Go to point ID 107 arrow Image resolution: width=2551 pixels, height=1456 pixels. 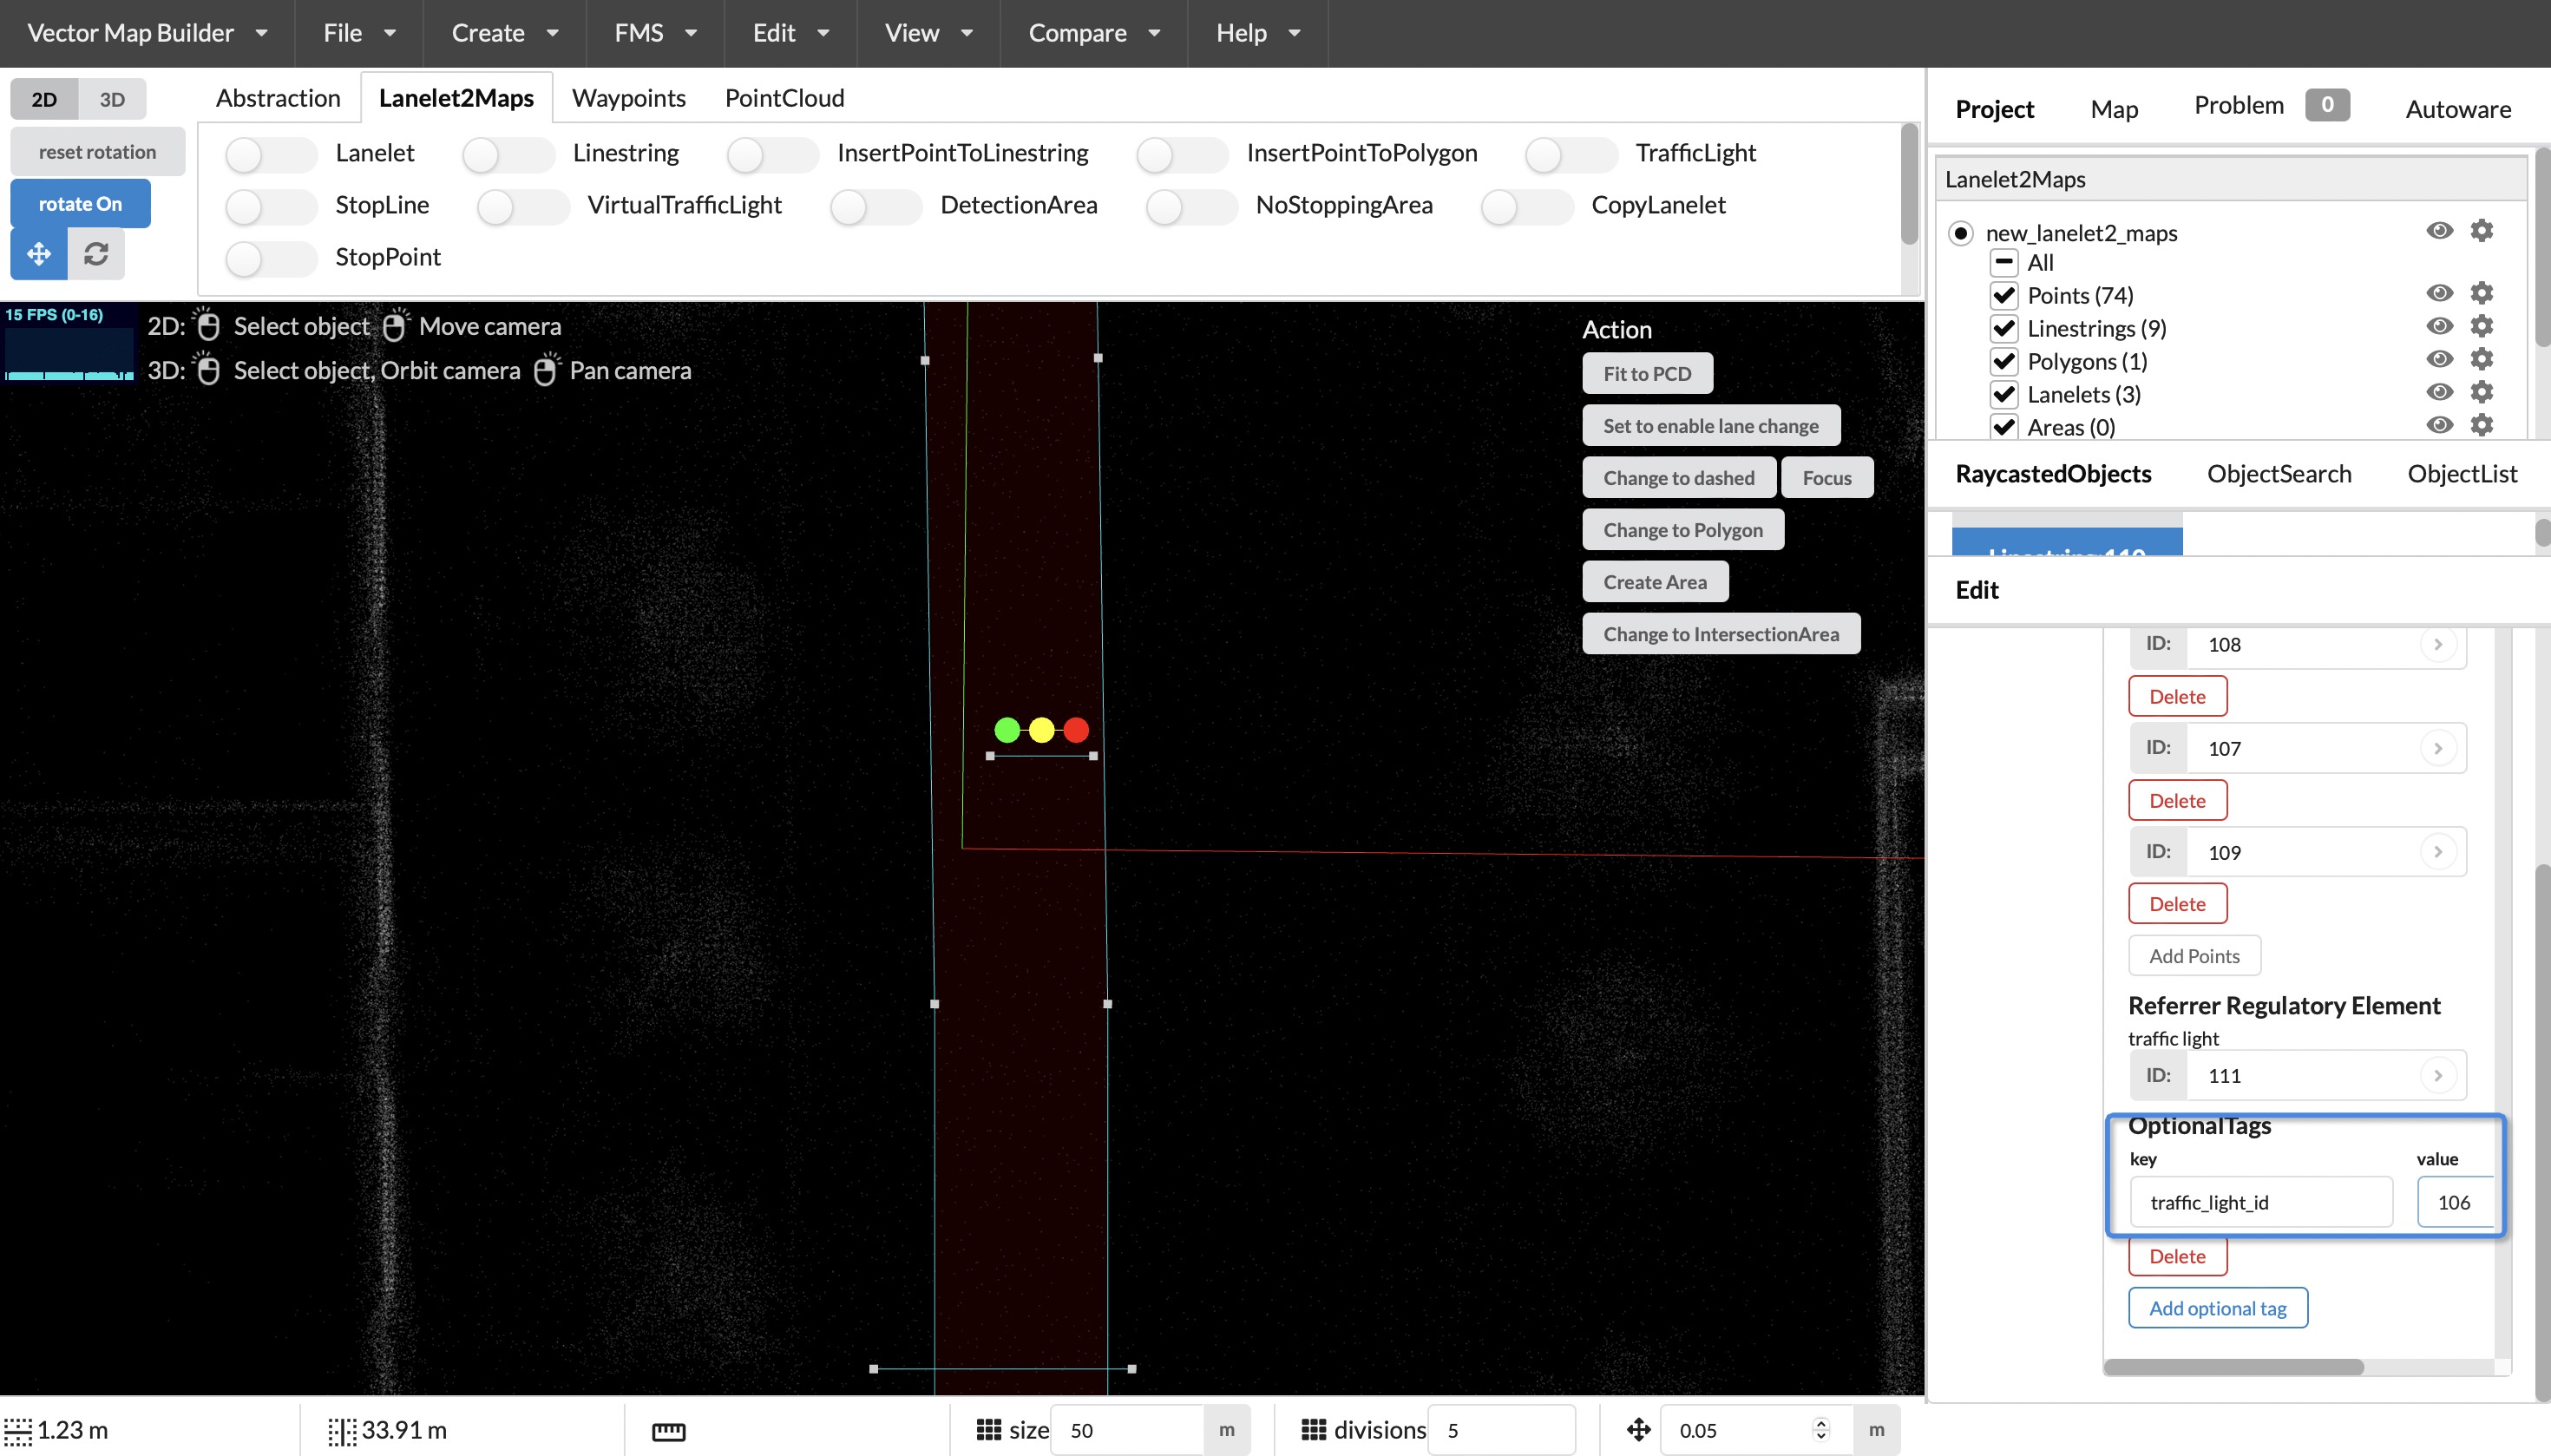tap(2437, 748)
